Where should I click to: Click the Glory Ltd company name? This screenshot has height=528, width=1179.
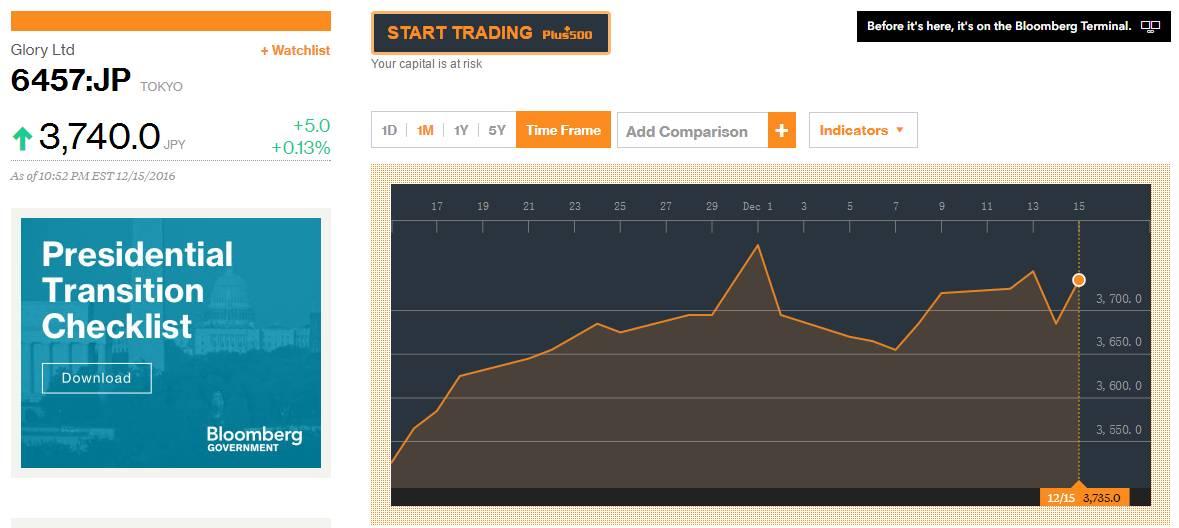click(x=43, y=50)
